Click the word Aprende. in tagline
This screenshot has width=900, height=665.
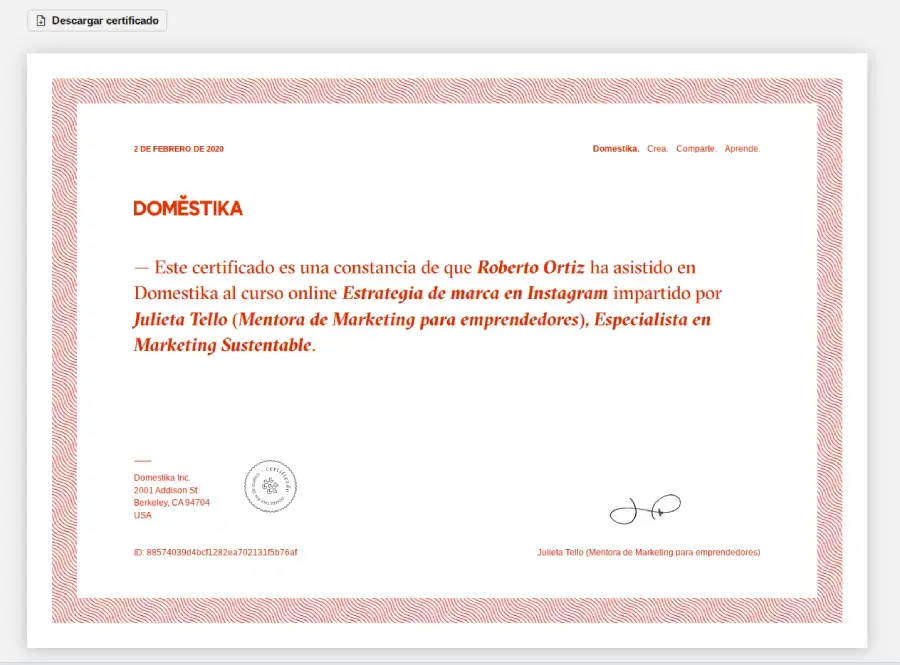[742, 149]
